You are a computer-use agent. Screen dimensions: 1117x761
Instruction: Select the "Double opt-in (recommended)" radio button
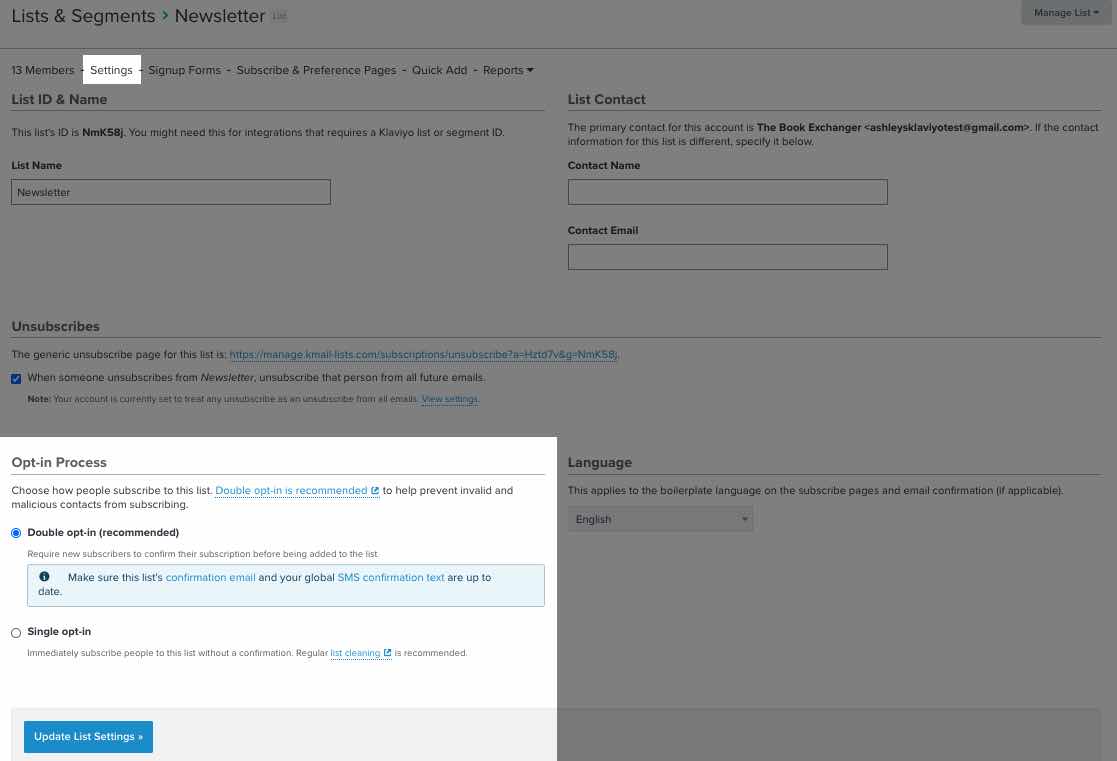15,533
